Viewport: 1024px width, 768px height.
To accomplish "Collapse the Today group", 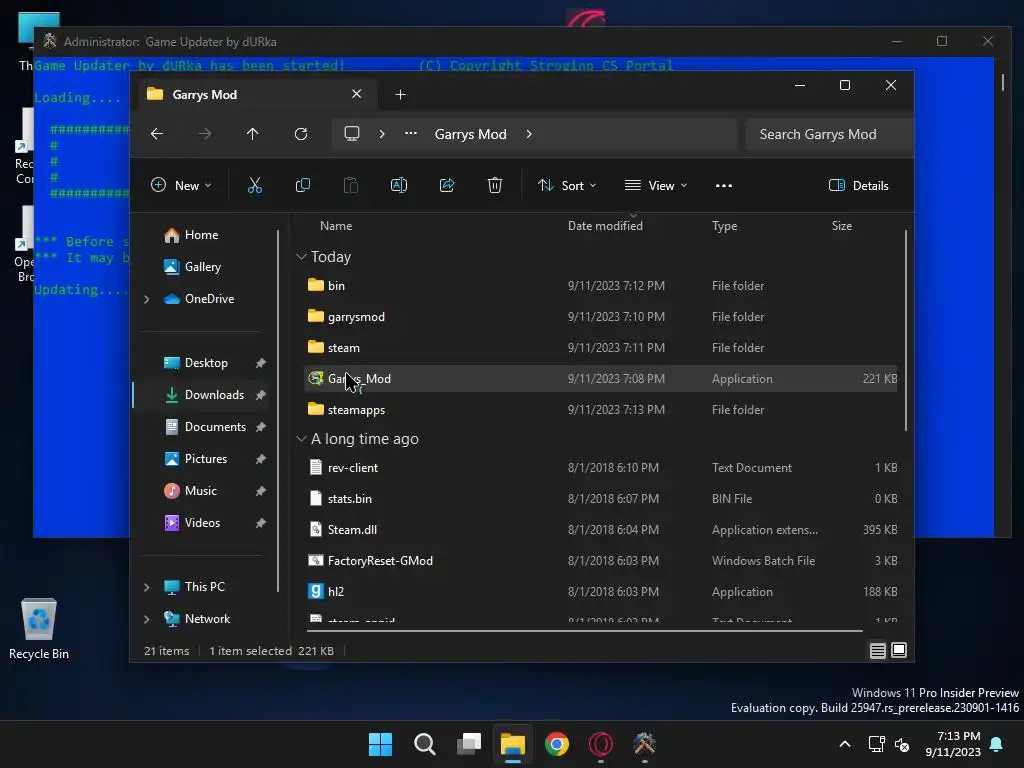I will (x=301, y=257).
